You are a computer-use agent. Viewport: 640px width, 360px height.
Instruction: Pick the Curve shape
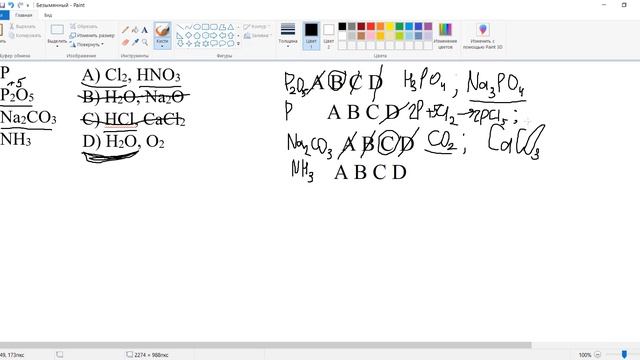click(x=188, y=27)
